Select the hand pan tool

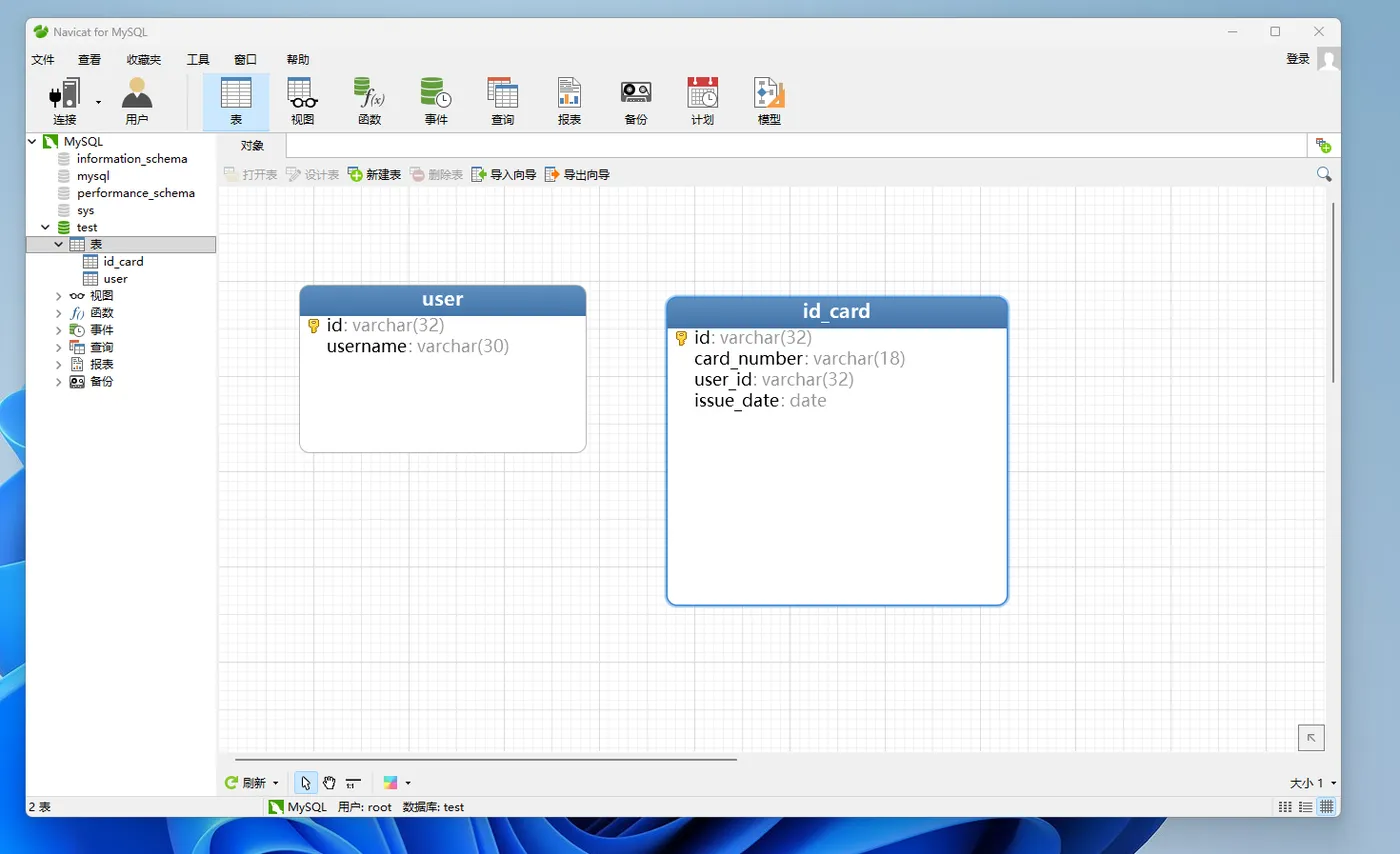pos(329,783)
